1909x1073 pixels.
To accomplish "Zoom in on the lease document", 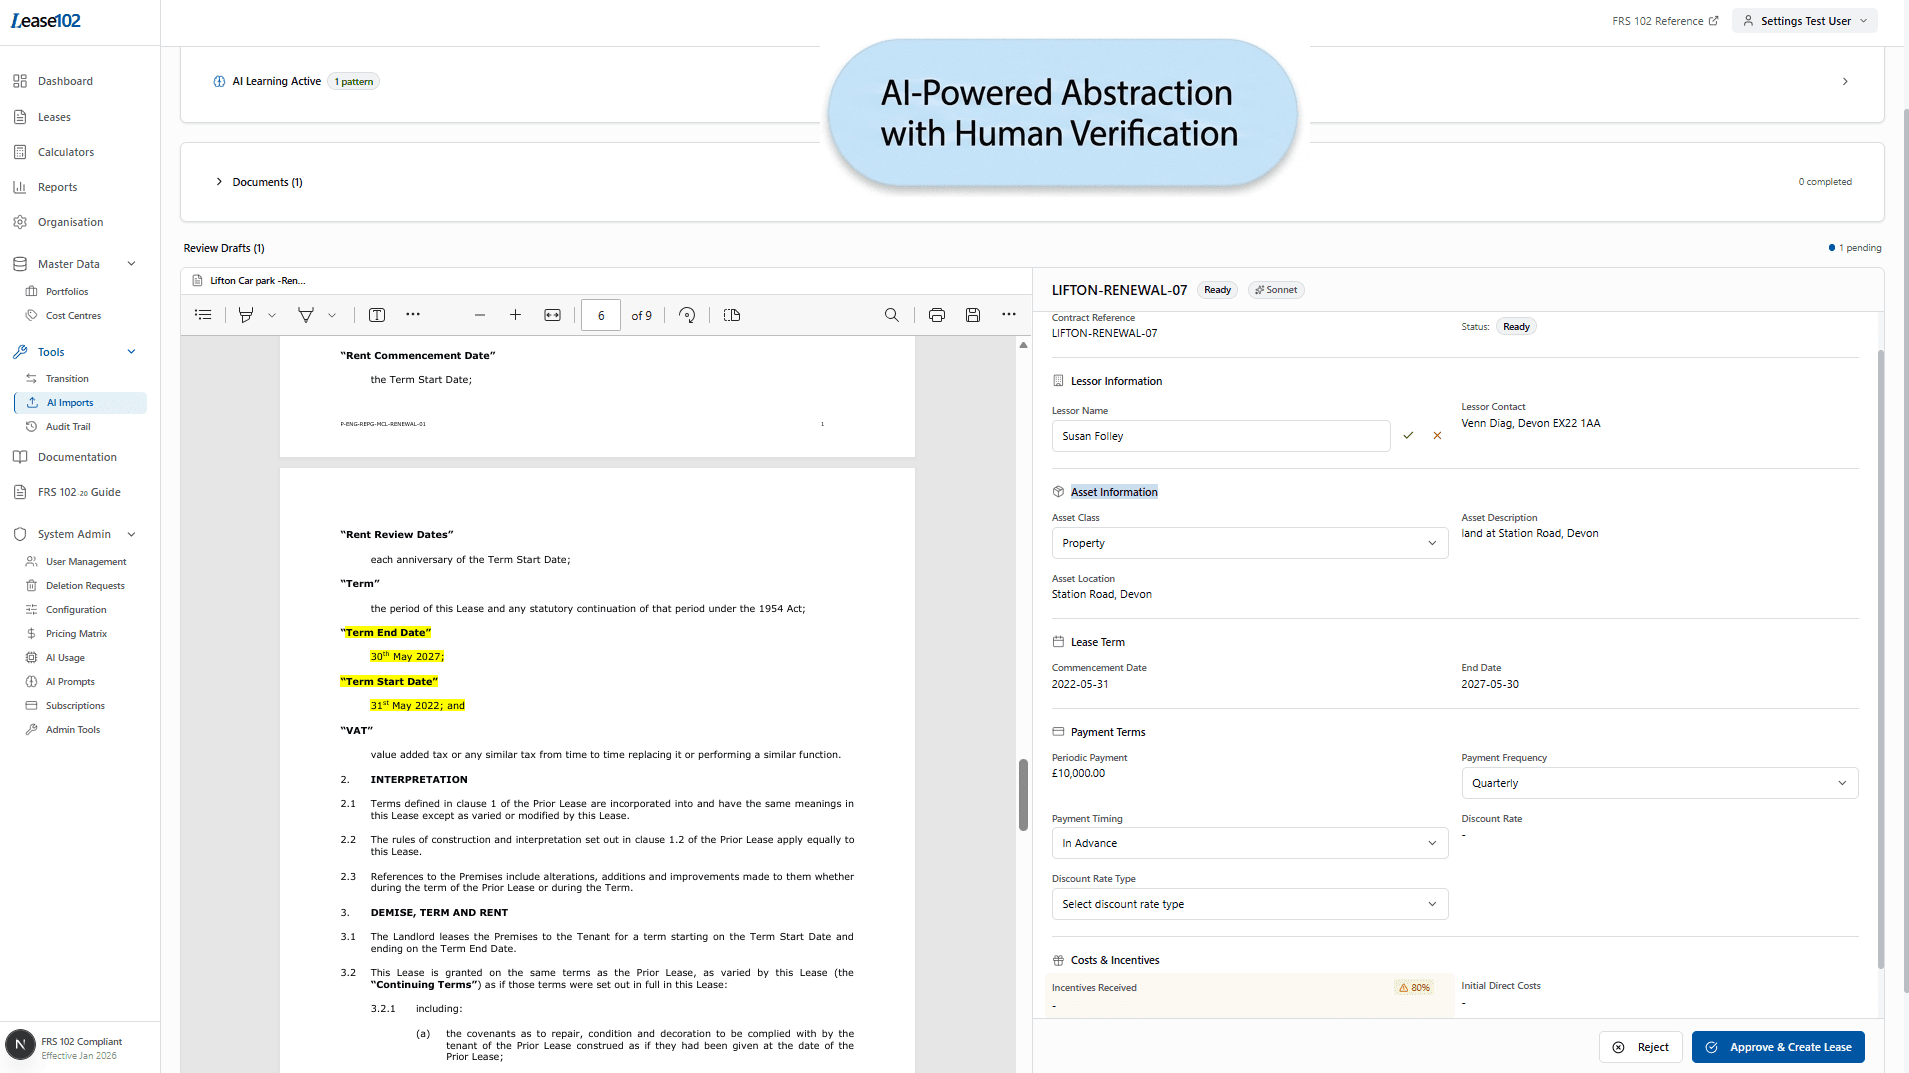I will point(516,314).
